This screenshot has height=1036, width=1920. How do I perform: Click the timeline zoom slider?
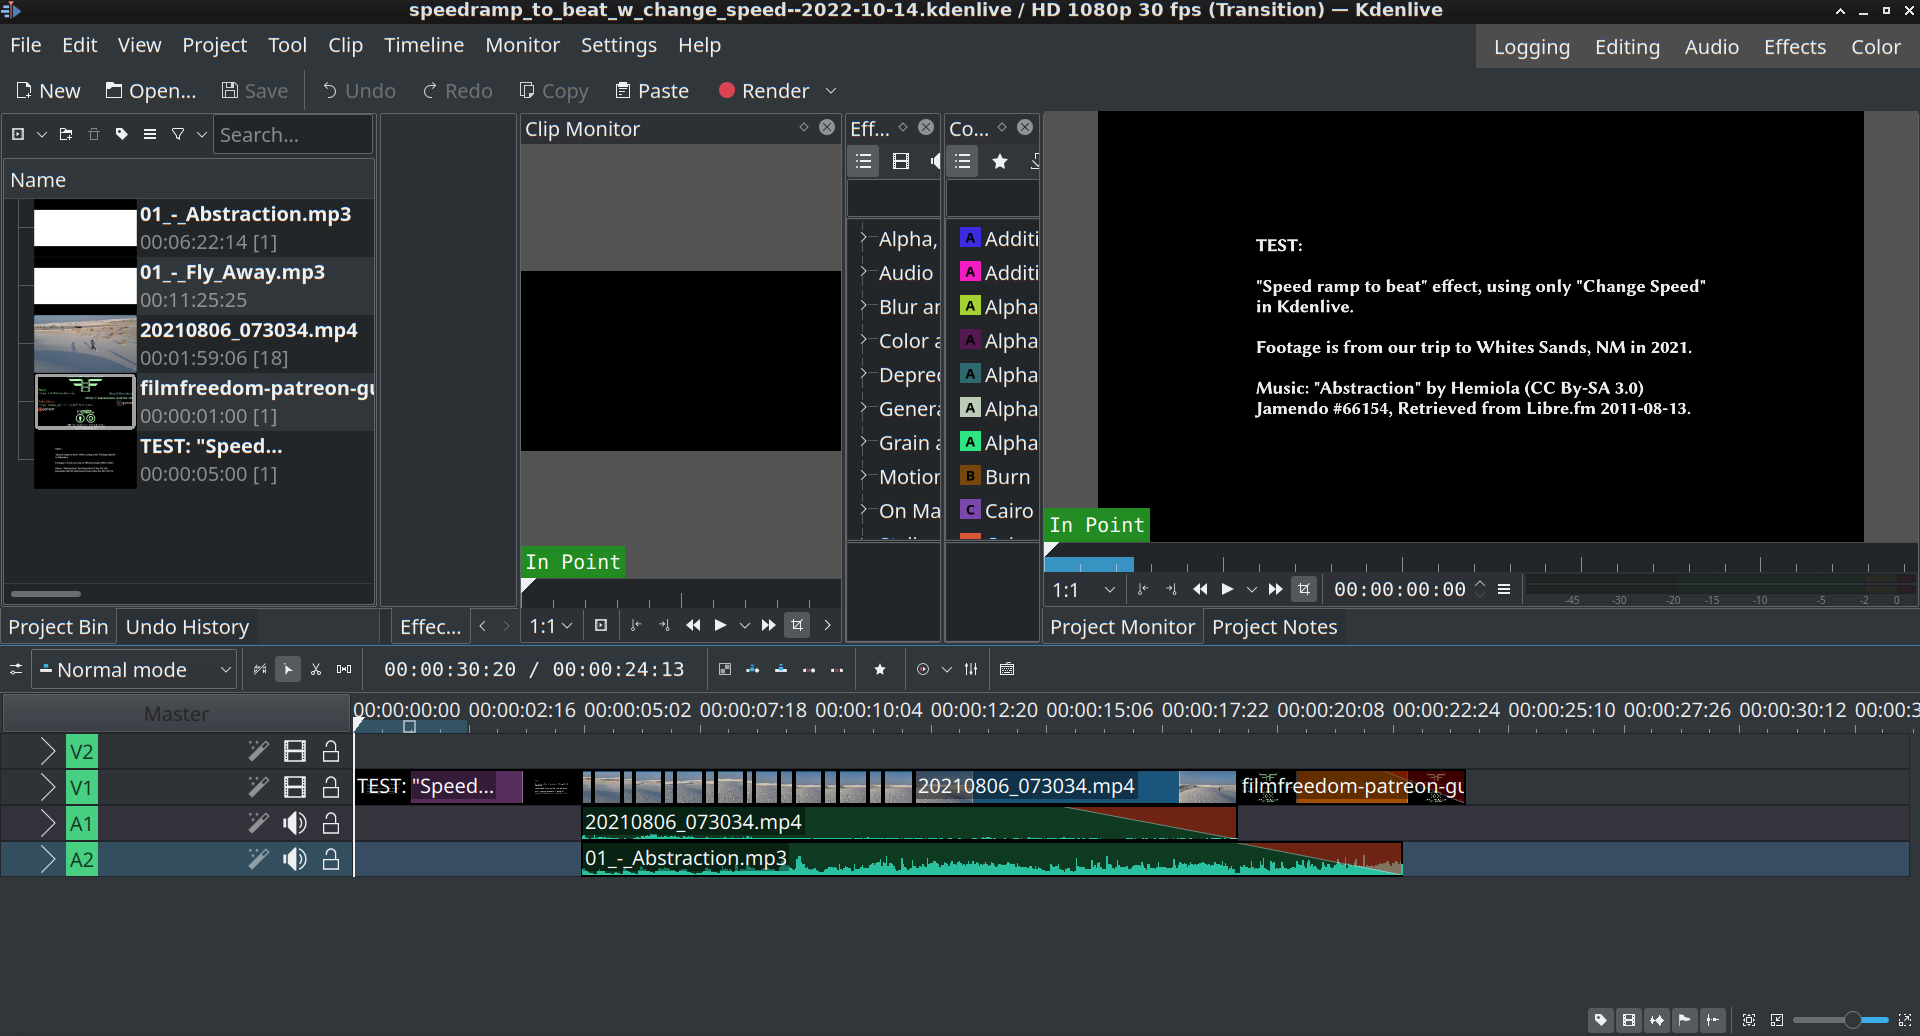[1852, 1020]
